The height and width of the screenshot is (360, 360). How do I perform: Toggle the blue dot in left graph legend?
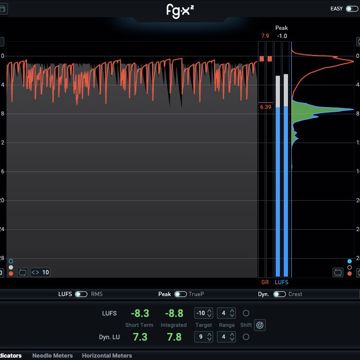(11, 261)
